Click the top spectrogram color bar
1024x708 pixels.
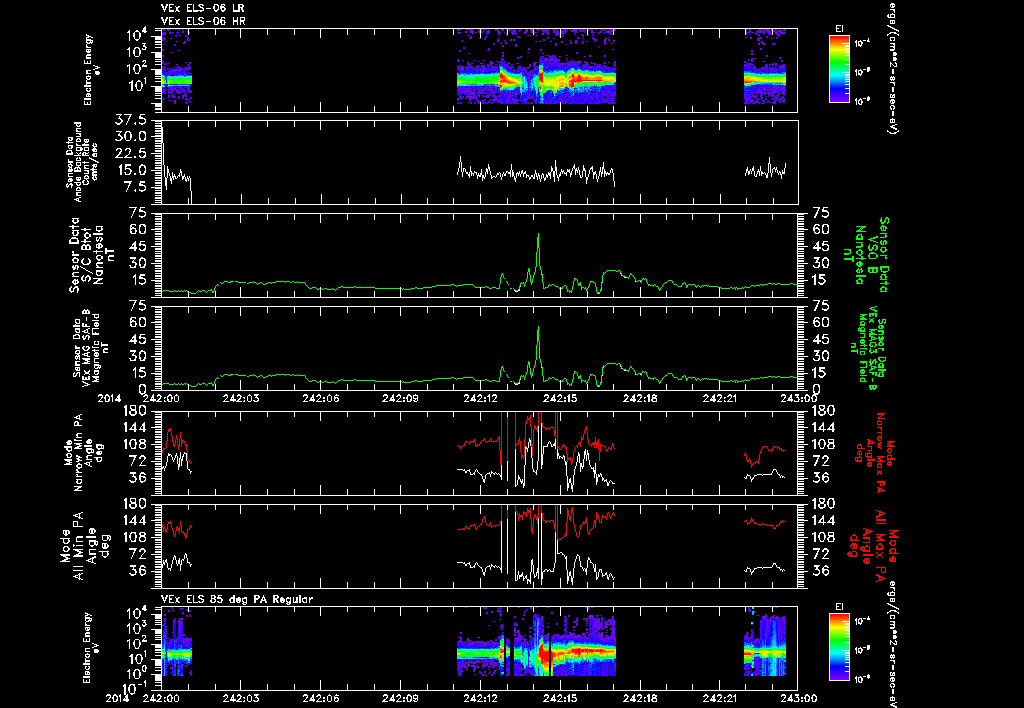839,69
